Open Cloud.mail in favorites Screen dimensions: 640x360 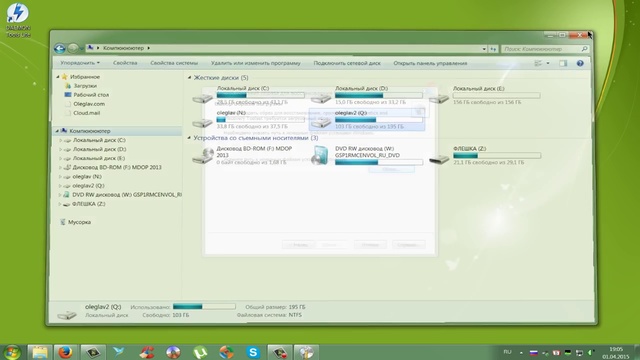click(x=87, y=113)
